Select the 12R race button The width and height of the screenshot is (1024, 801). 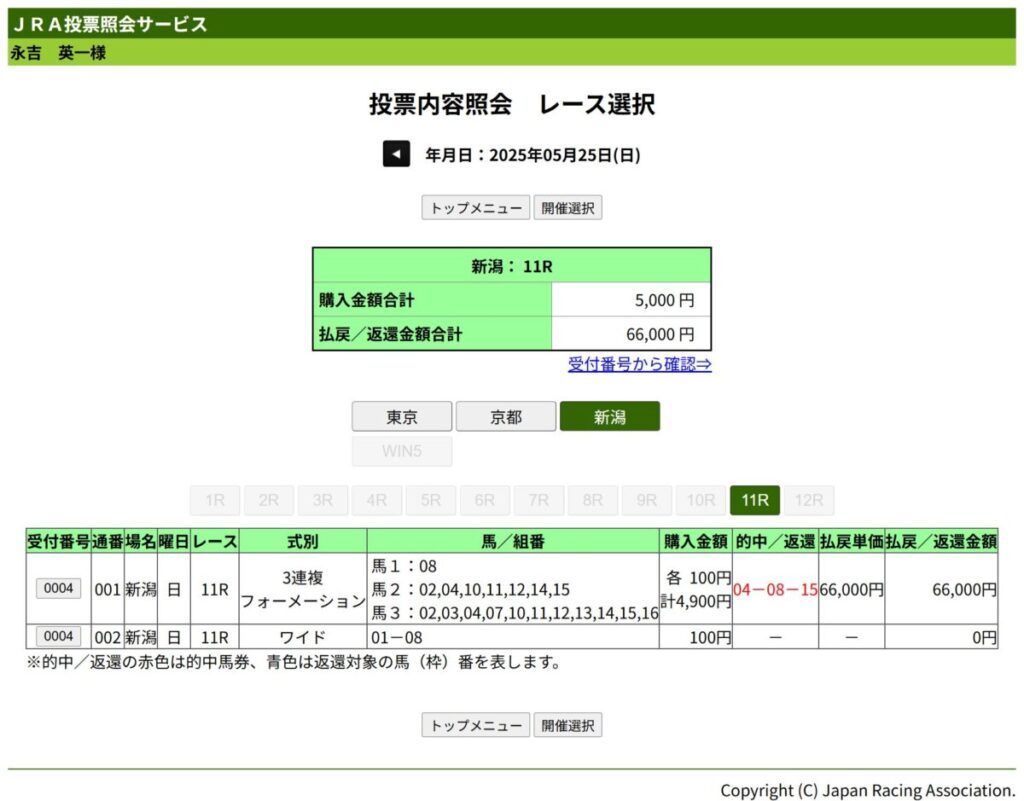tap(809, 500)
